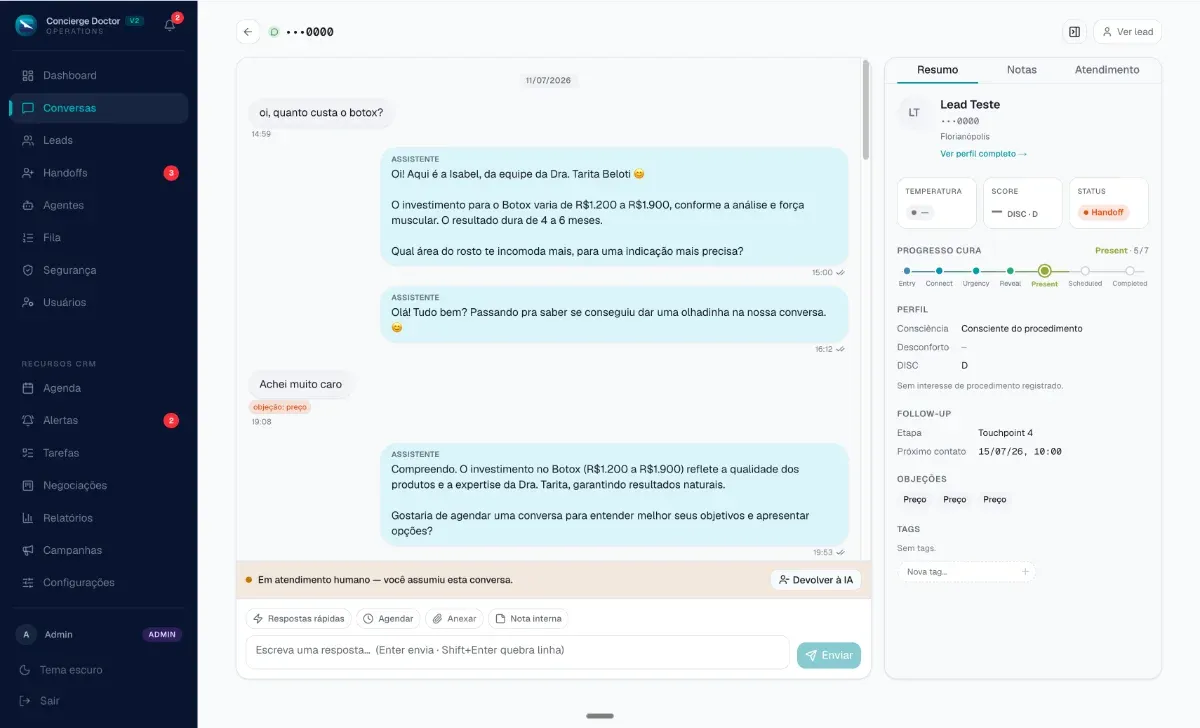The width and height of the screenshot is (1200, 728).
Task: Click 'oi, quanto custa o botox?' message
Action: [x=321, y=113]
